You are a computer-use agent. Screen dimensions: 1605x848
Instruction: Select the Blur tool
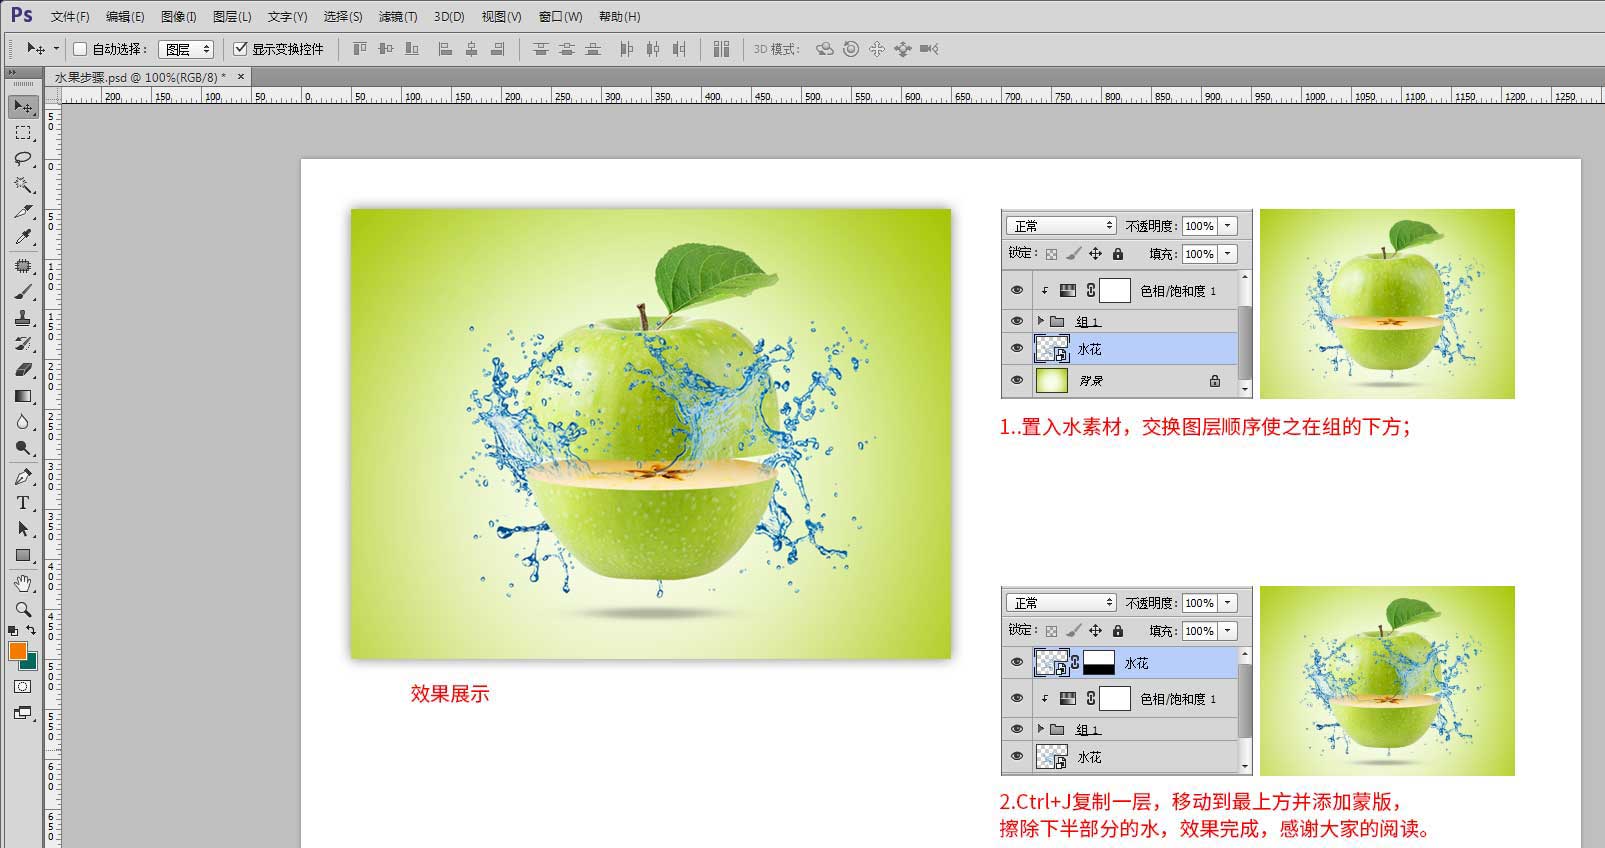coord(23,422)
